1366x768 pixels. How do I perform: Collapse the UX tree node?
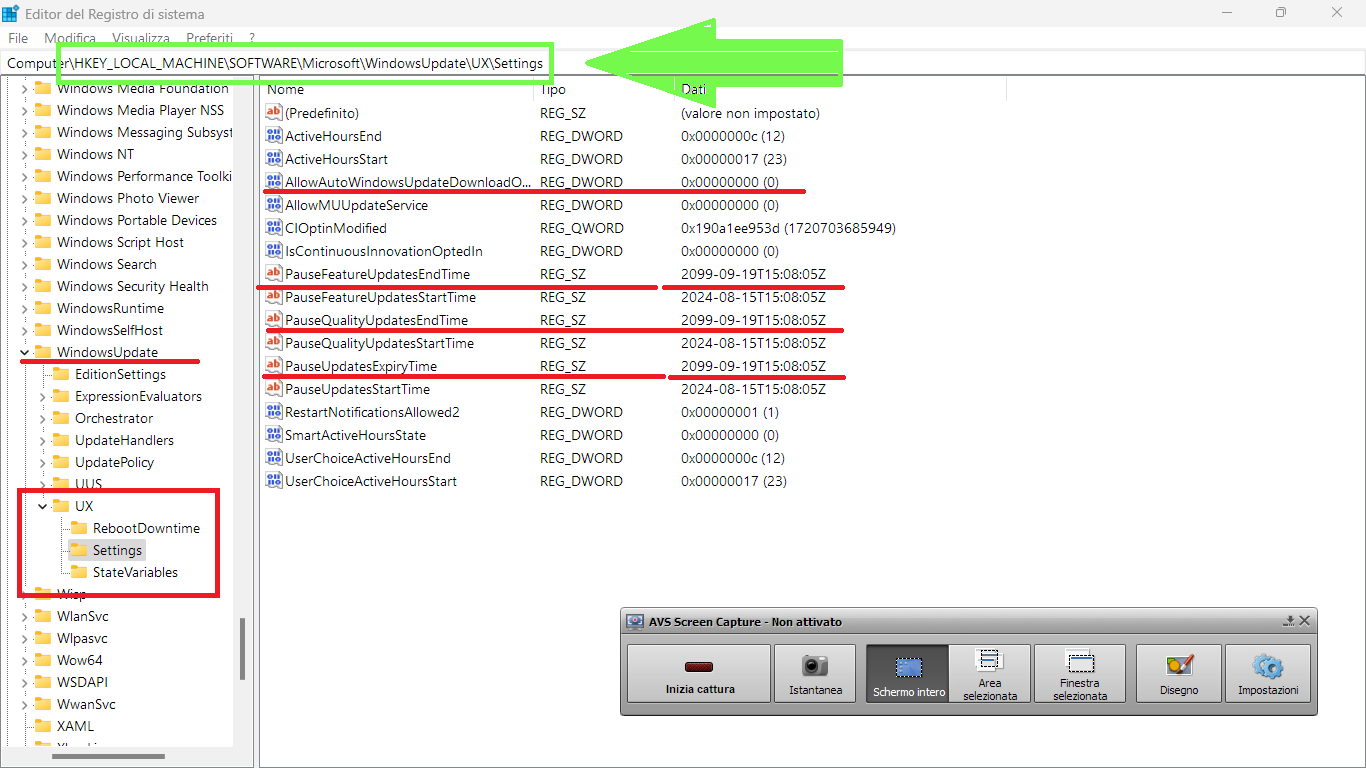click(x=42, y=506)
